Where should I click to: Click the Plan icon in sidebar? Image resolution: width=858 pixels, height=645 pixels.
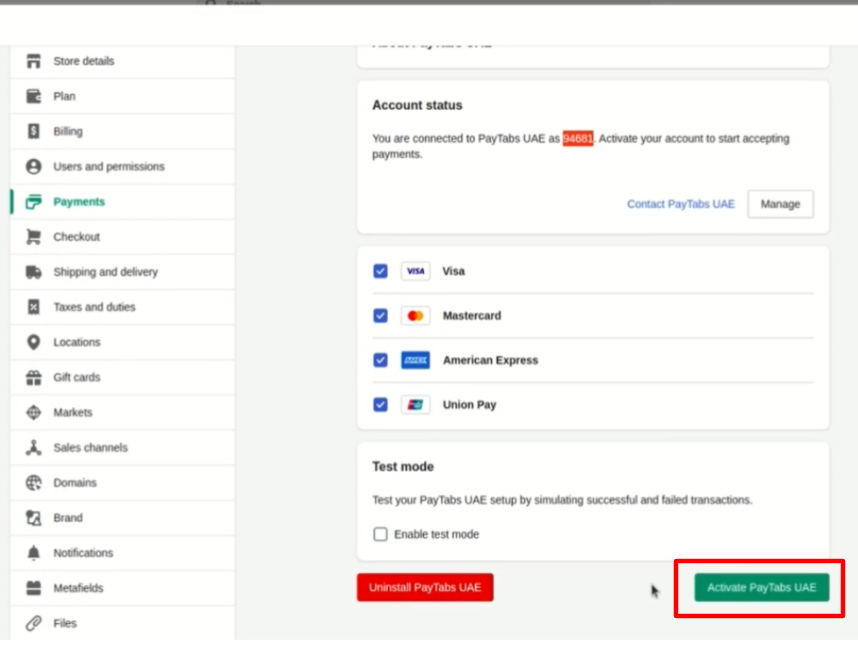[33, 96]
